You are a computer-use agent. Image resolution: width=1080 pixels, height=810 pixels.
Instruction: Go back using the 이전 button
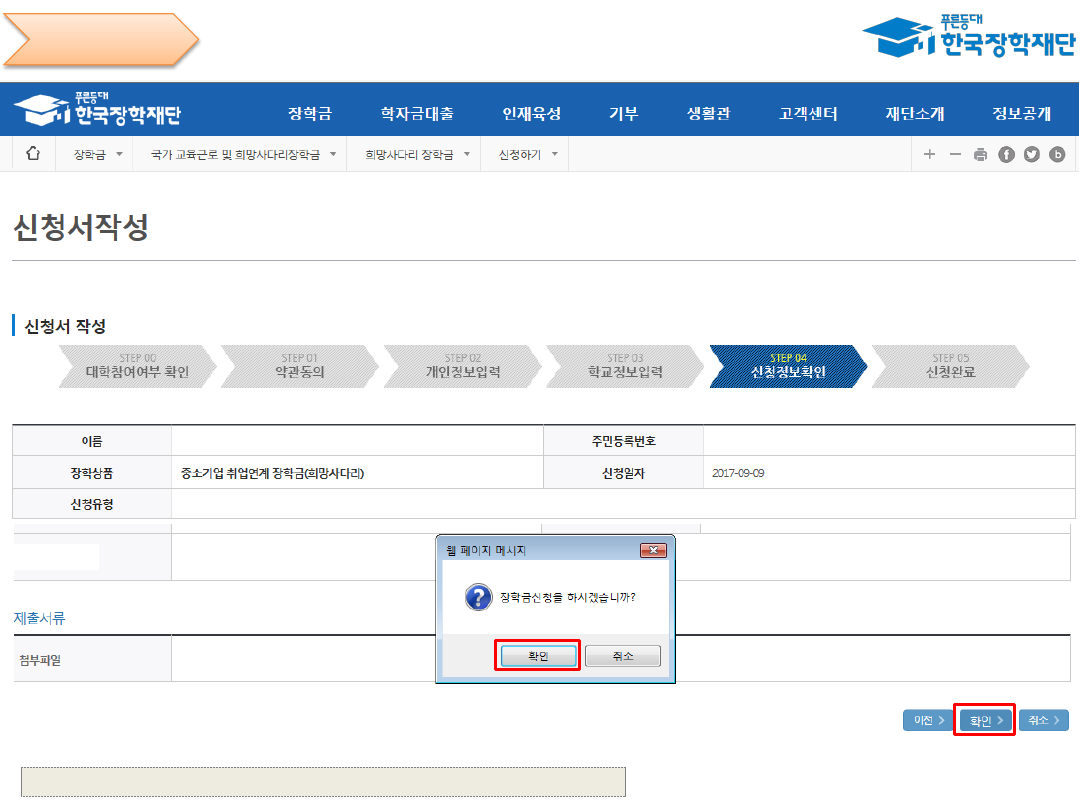tap(928, 720)
